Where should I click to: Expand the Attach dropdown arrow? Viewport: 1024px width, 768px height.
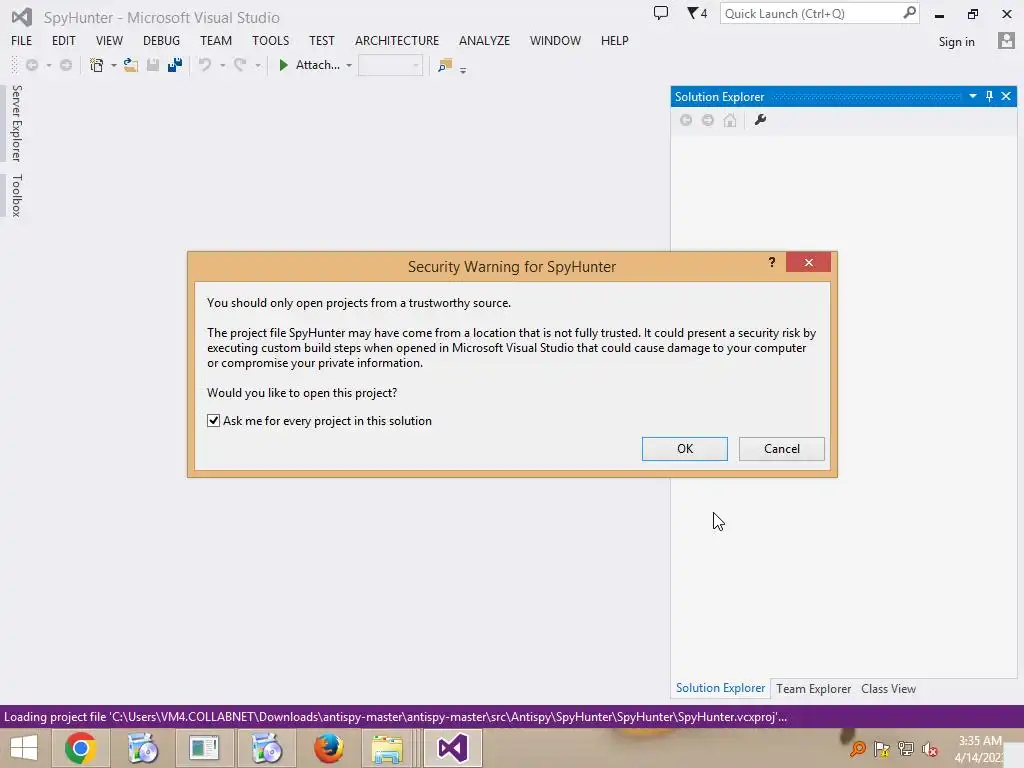click(x=349, y=65)
